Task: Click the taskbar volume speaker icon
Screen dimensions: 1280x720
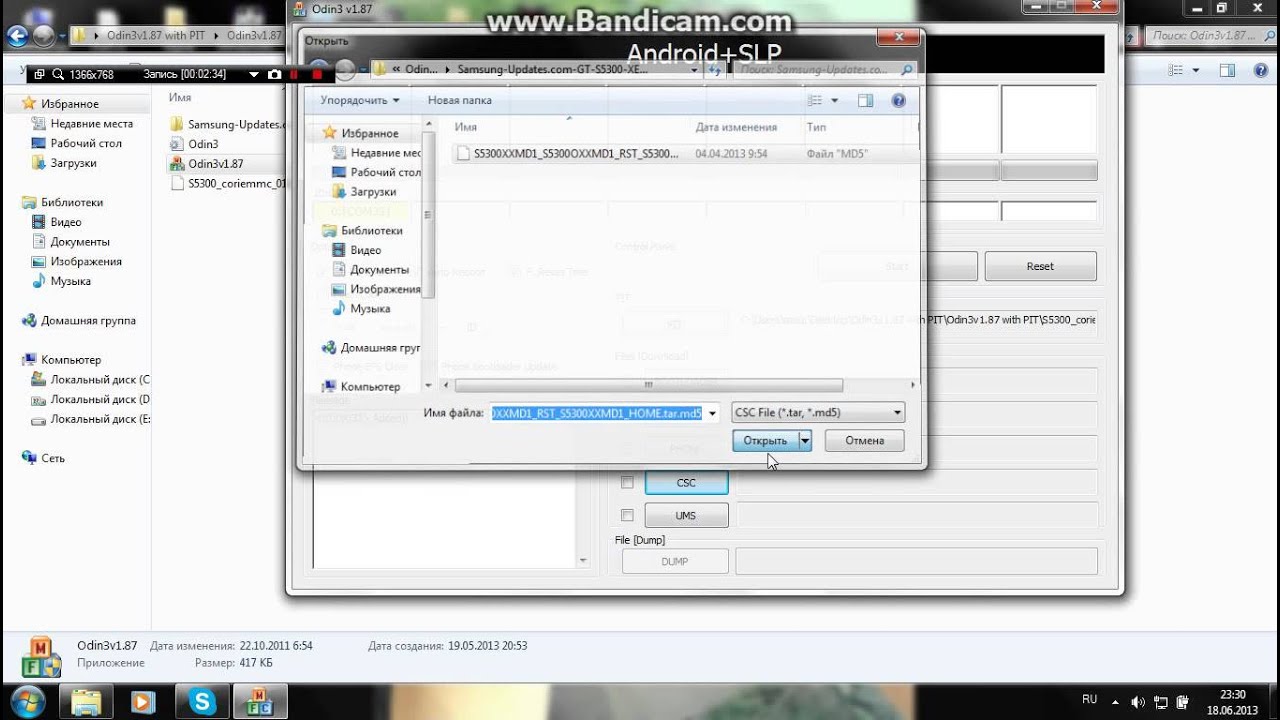Action: tap(1139, 701)
